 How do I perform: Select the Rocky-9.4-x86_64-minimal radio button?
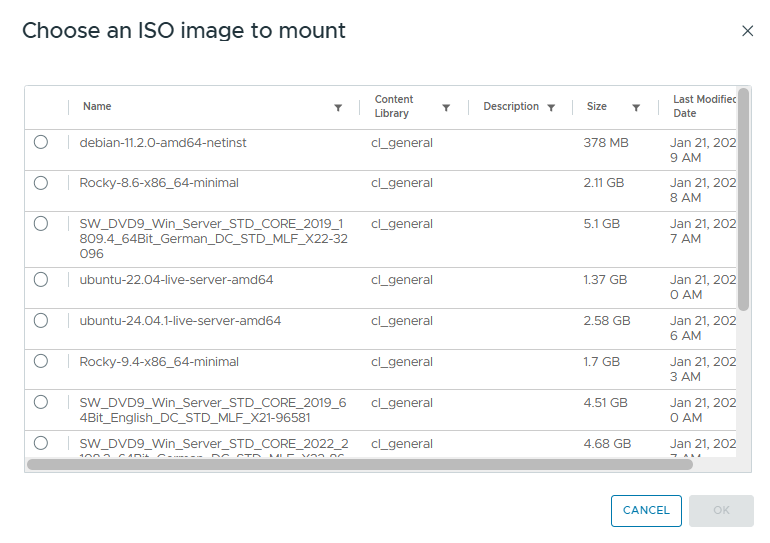click(x=41, y=361)
